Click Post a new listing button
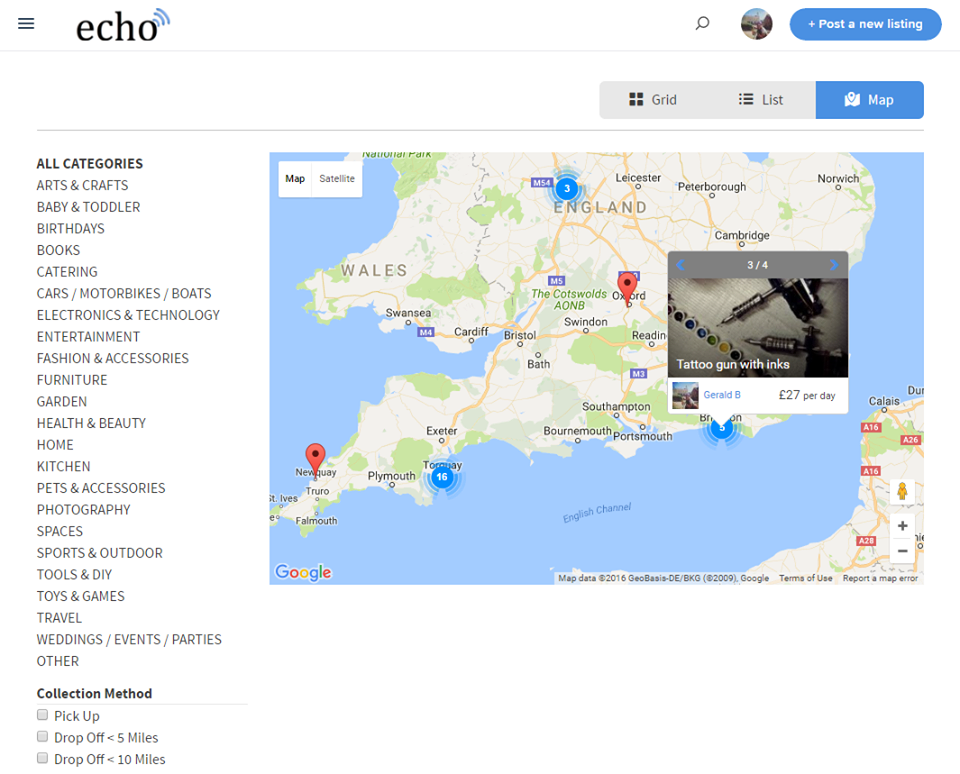Viewport: 960px width, 774px height. [865, 24]
